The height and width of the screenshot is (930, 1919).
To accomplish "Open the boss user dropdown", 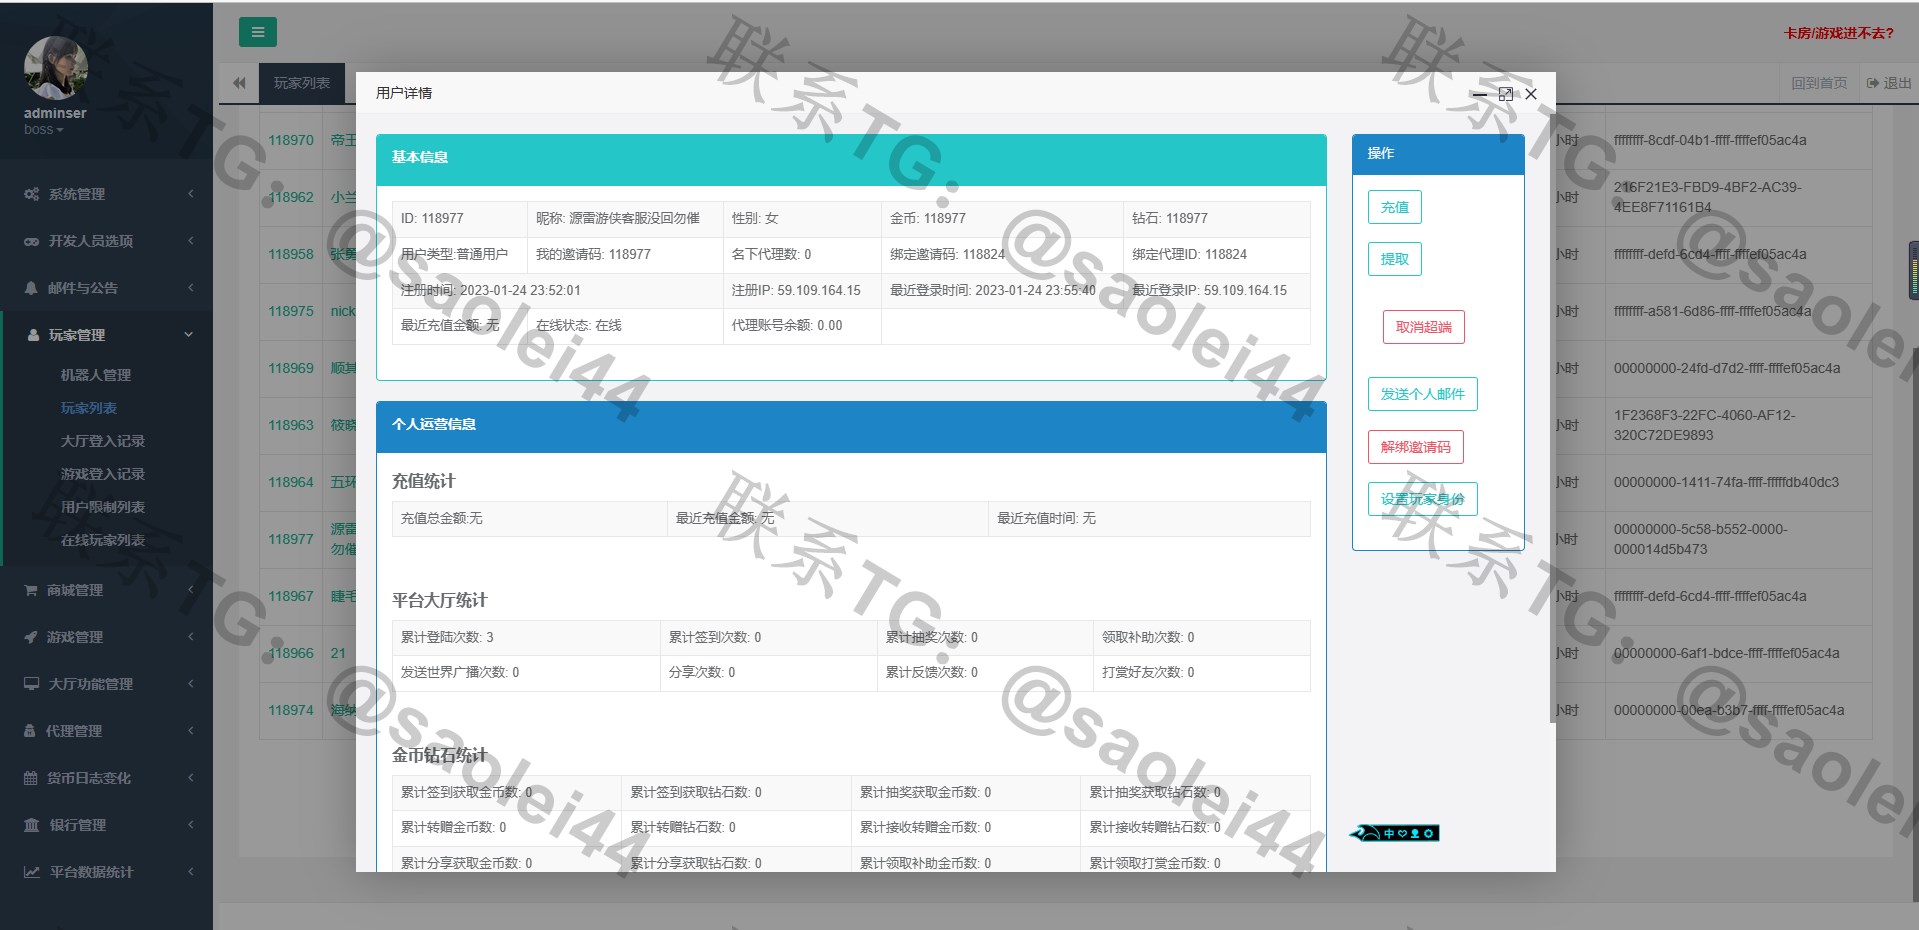I will tap(43, 130).
